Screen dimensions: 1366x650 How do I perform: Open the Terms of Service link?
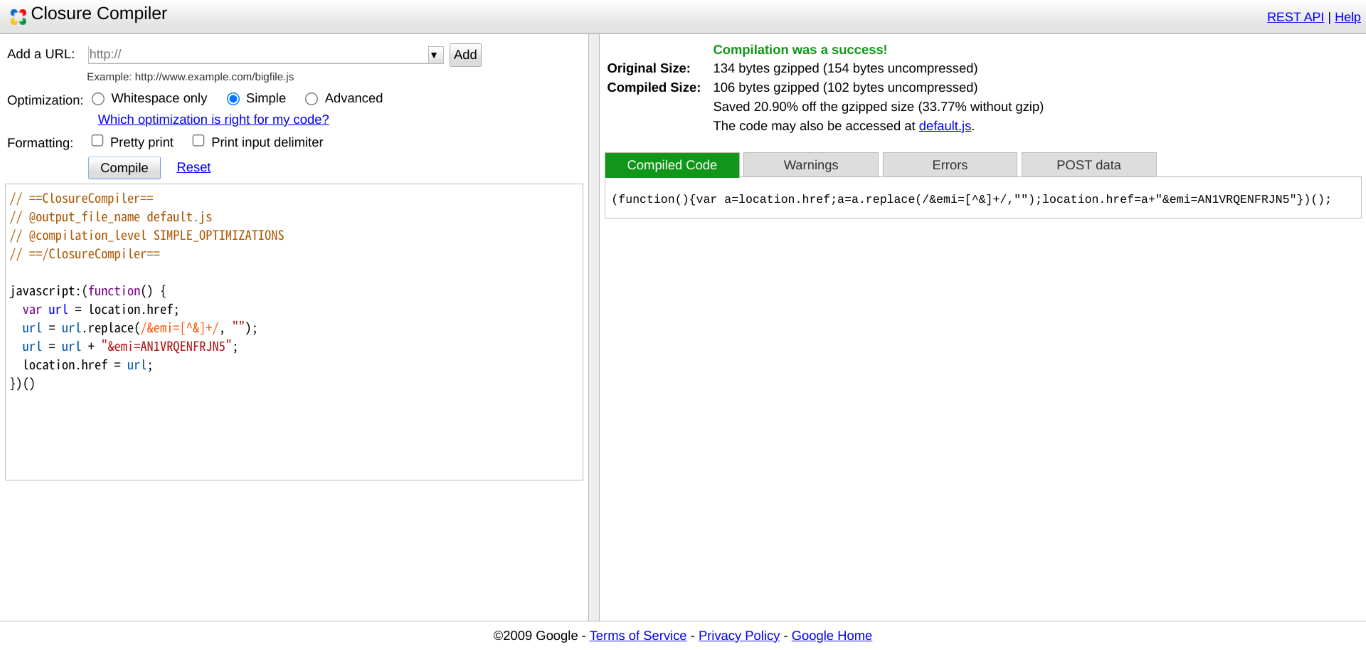click(638, 636)
